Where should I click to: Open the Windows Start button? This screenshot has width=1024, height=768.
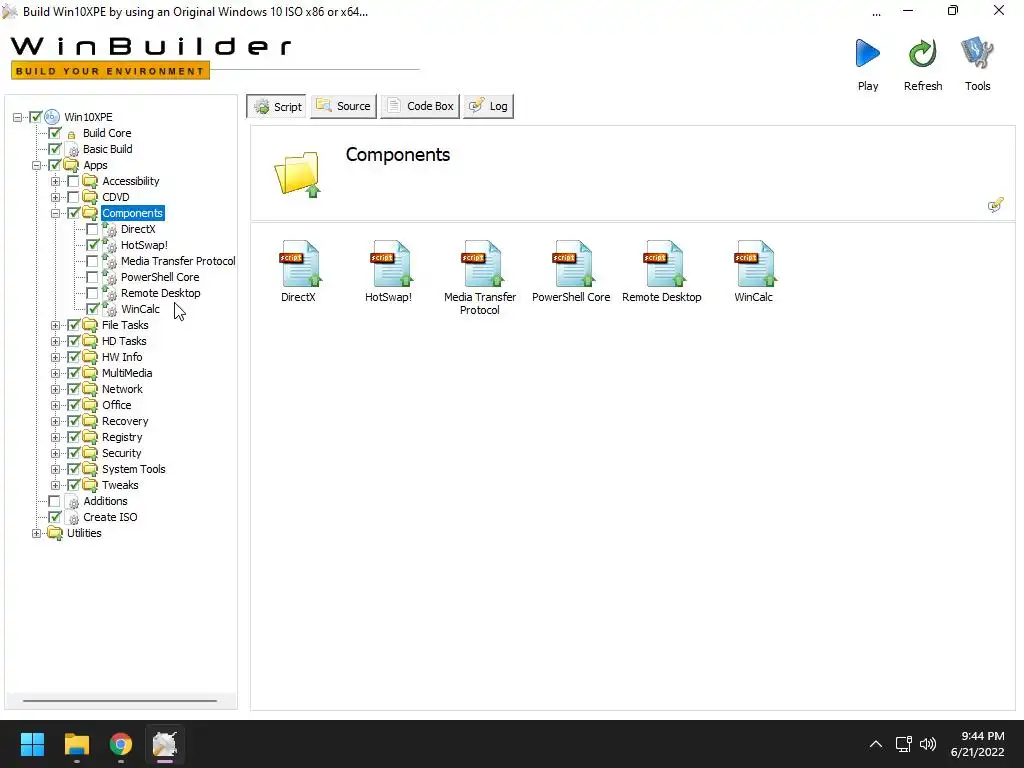click(32, 744)
